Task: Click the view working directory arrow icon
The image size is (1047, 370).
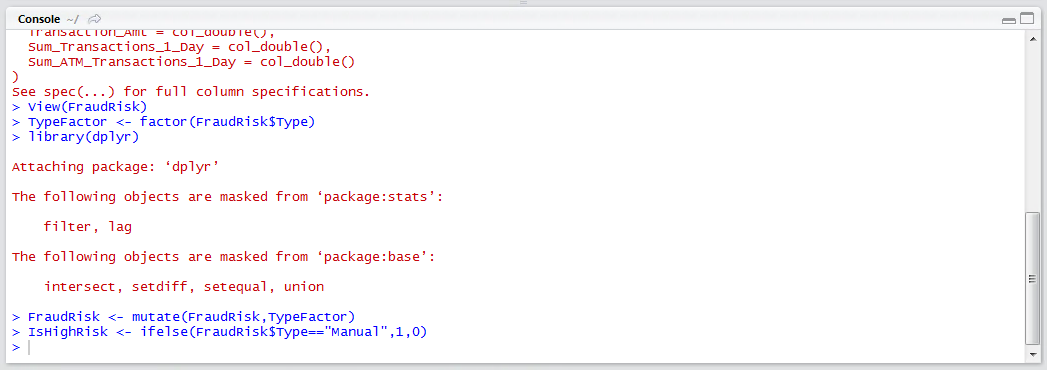Action: tap(95, 19)
